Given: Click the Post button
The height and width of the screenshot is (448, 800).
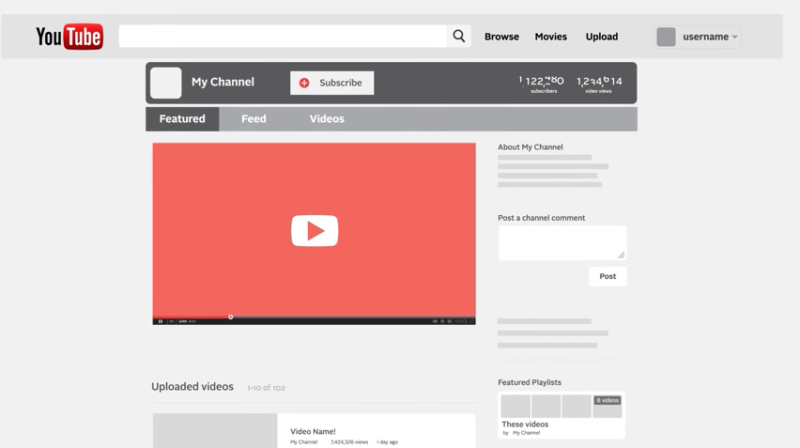Looking at the screenshot, I should click(x=608, y=276).
